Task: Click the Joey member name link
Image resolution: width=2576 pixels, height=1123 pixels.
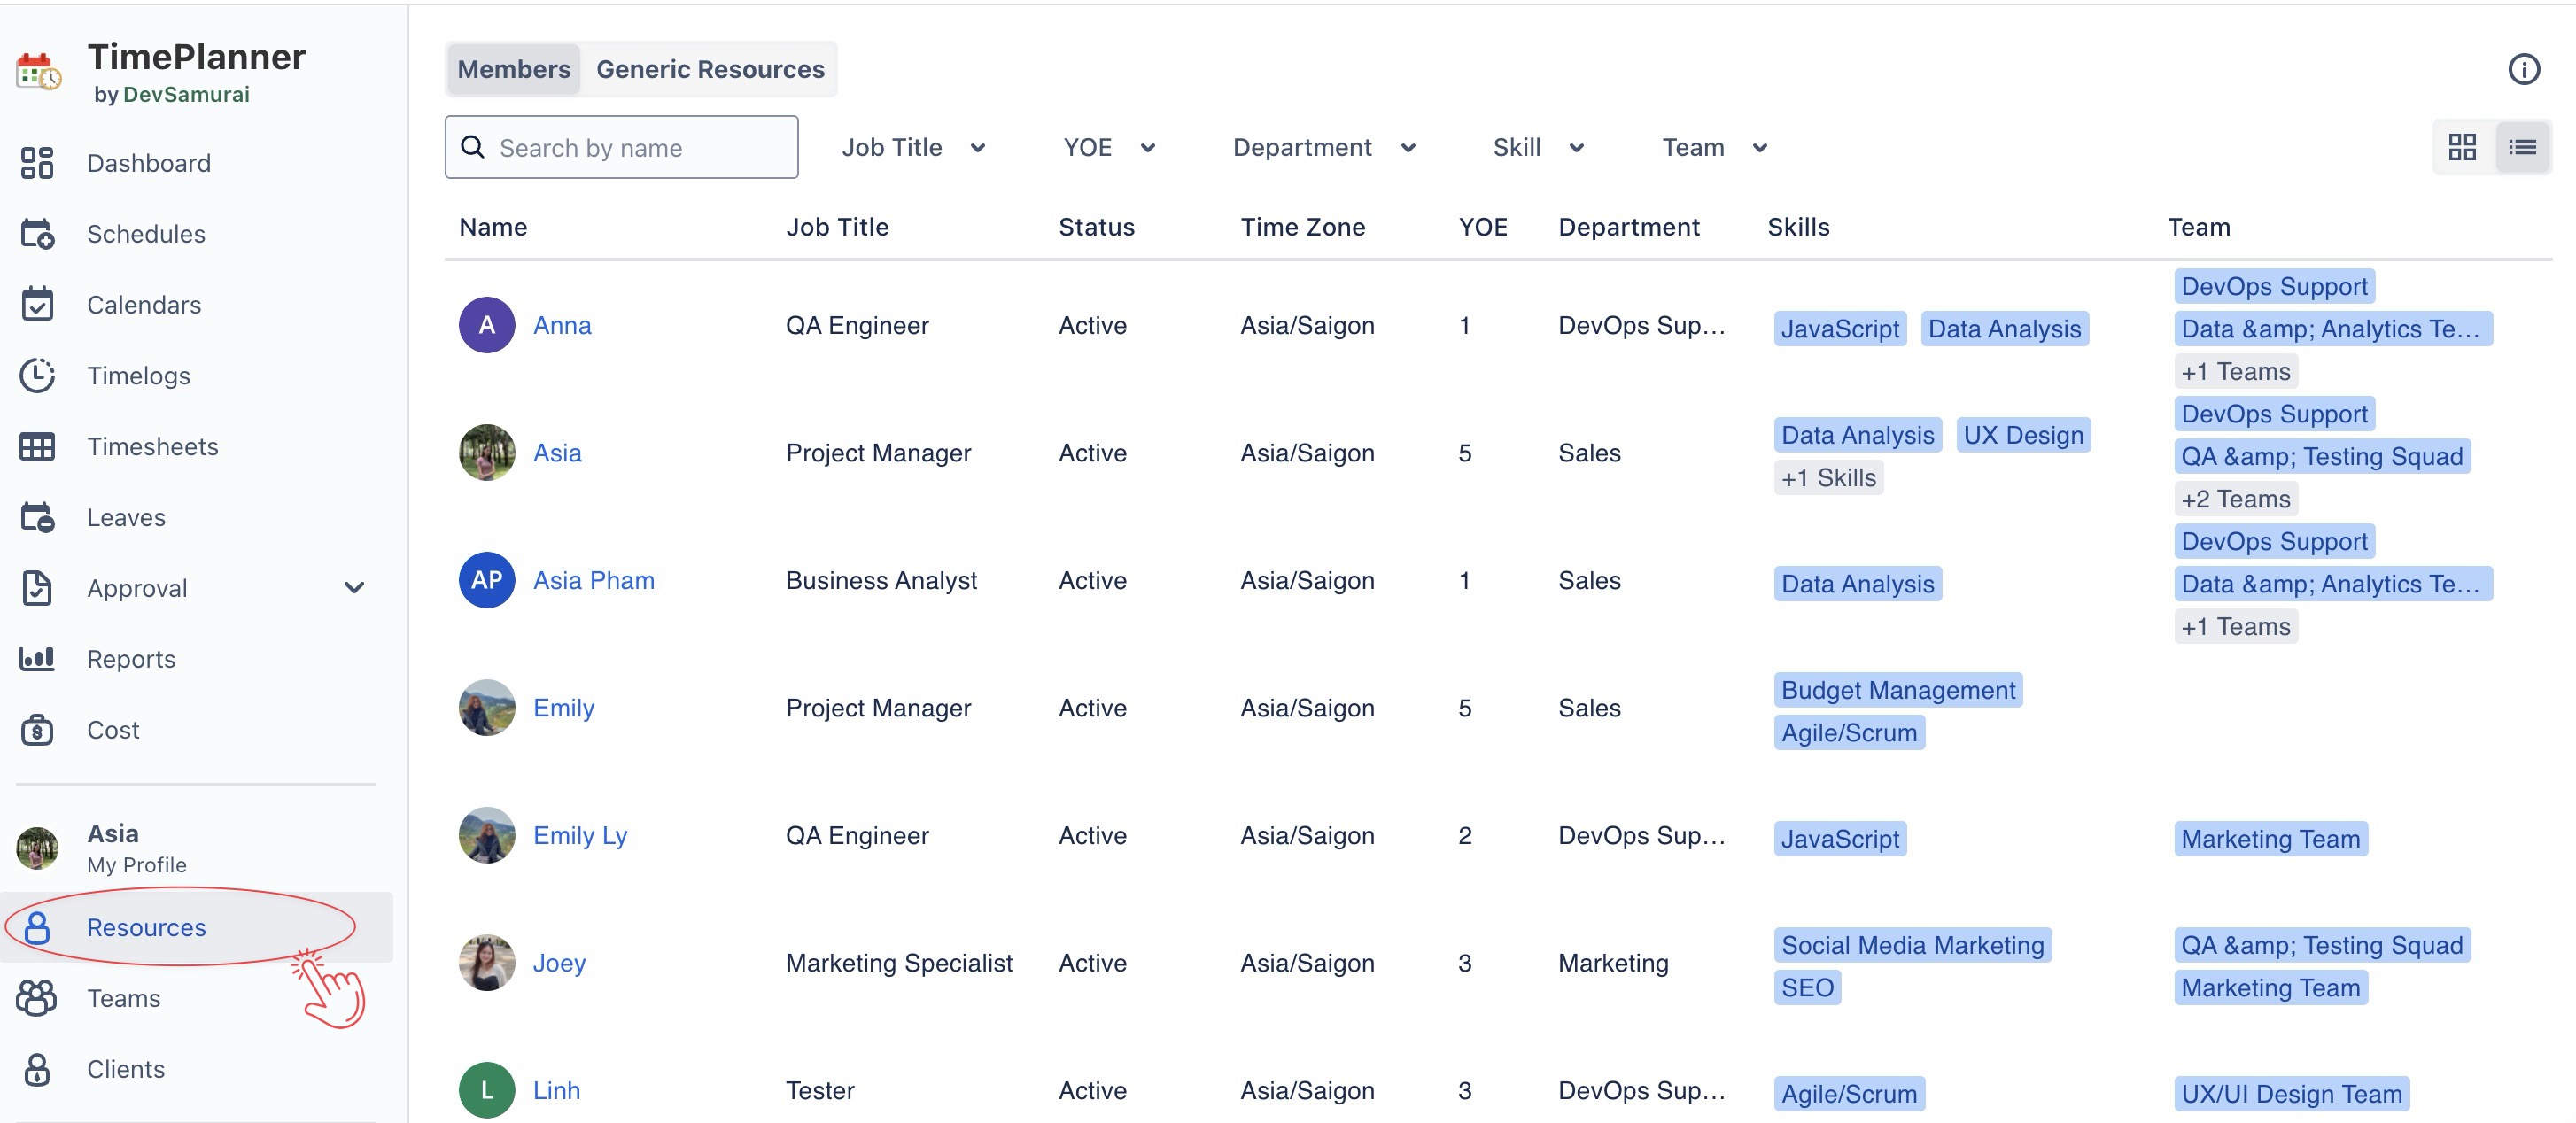Action: (559, 963)
